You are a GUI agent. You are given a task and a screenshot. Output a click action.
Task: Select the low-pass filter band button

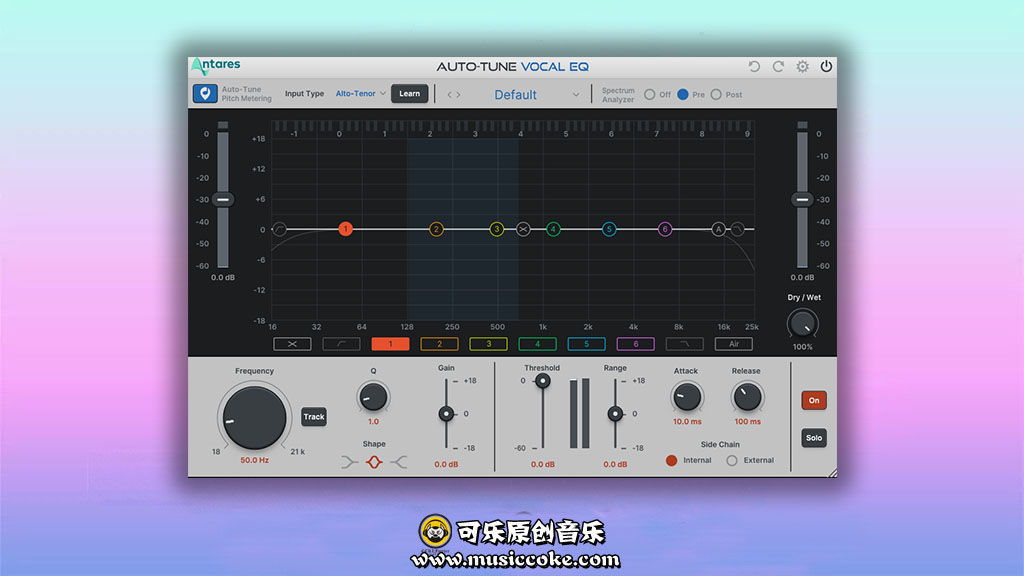point(684,344)
